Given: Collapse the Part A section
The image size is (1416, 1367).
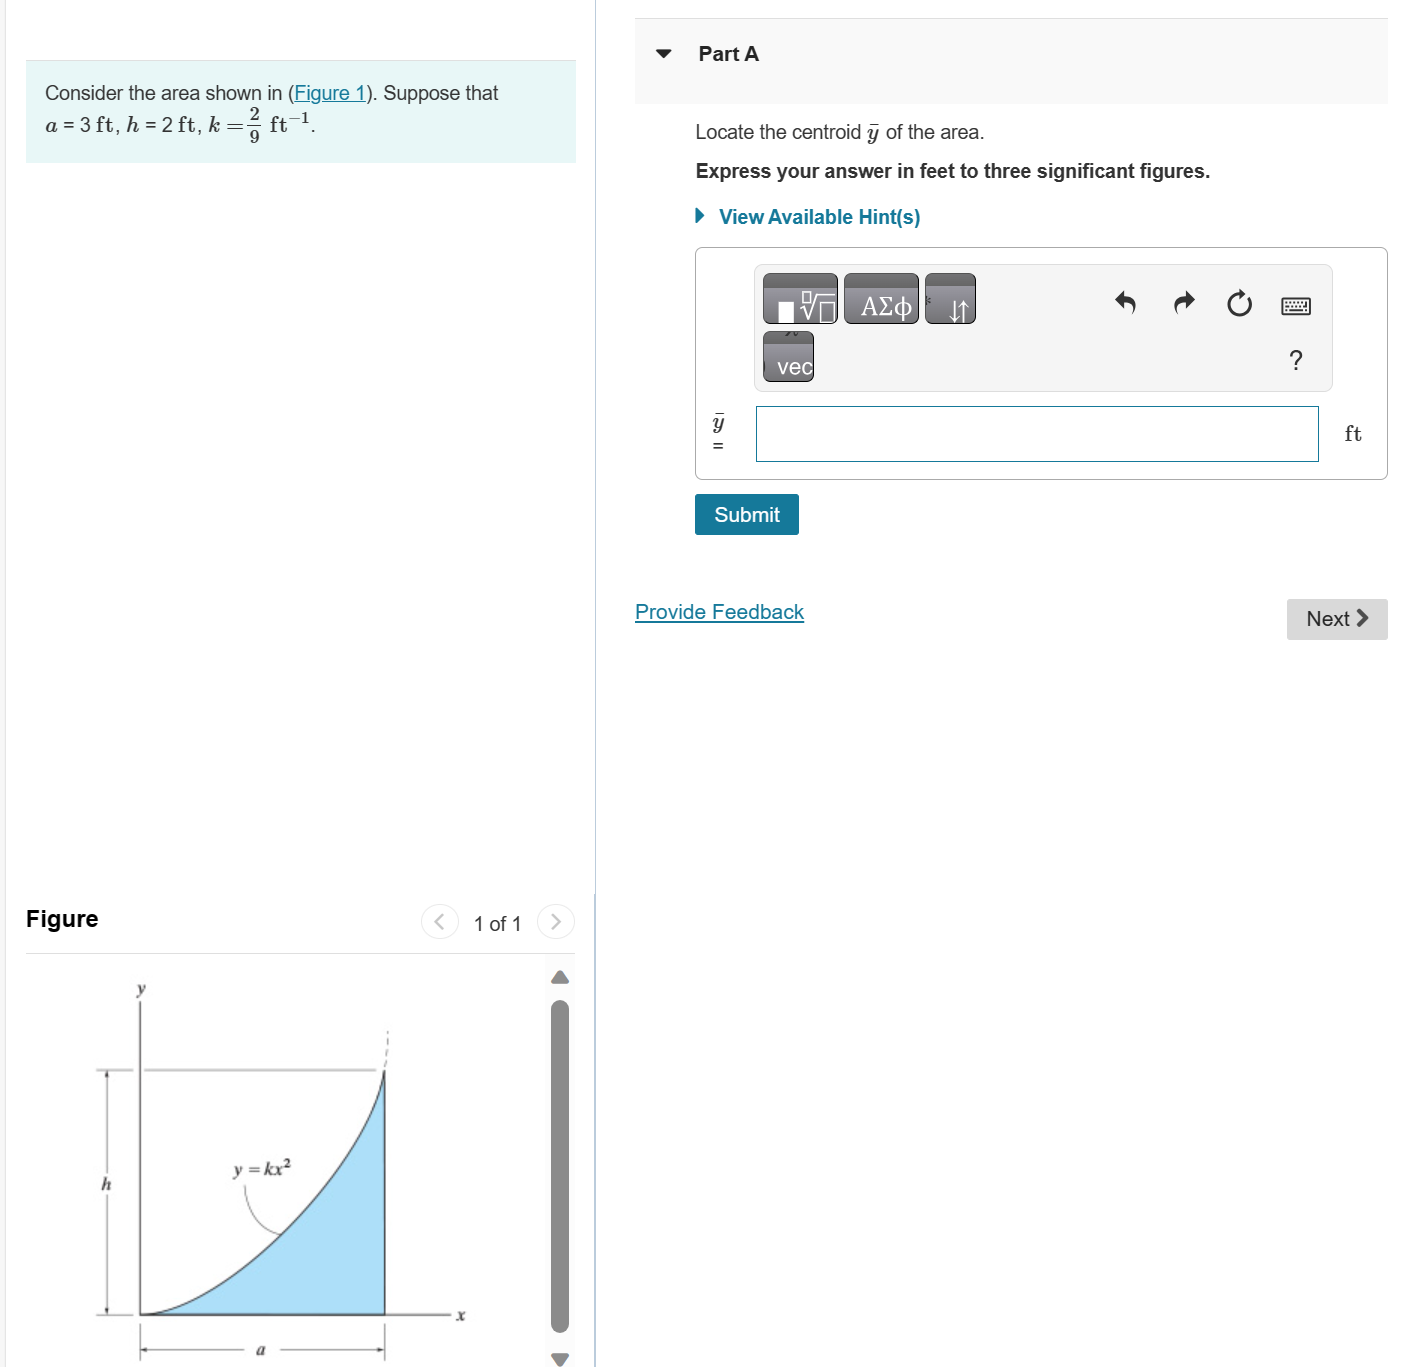Looking at the screenshot, I should (x=664, y=53).
